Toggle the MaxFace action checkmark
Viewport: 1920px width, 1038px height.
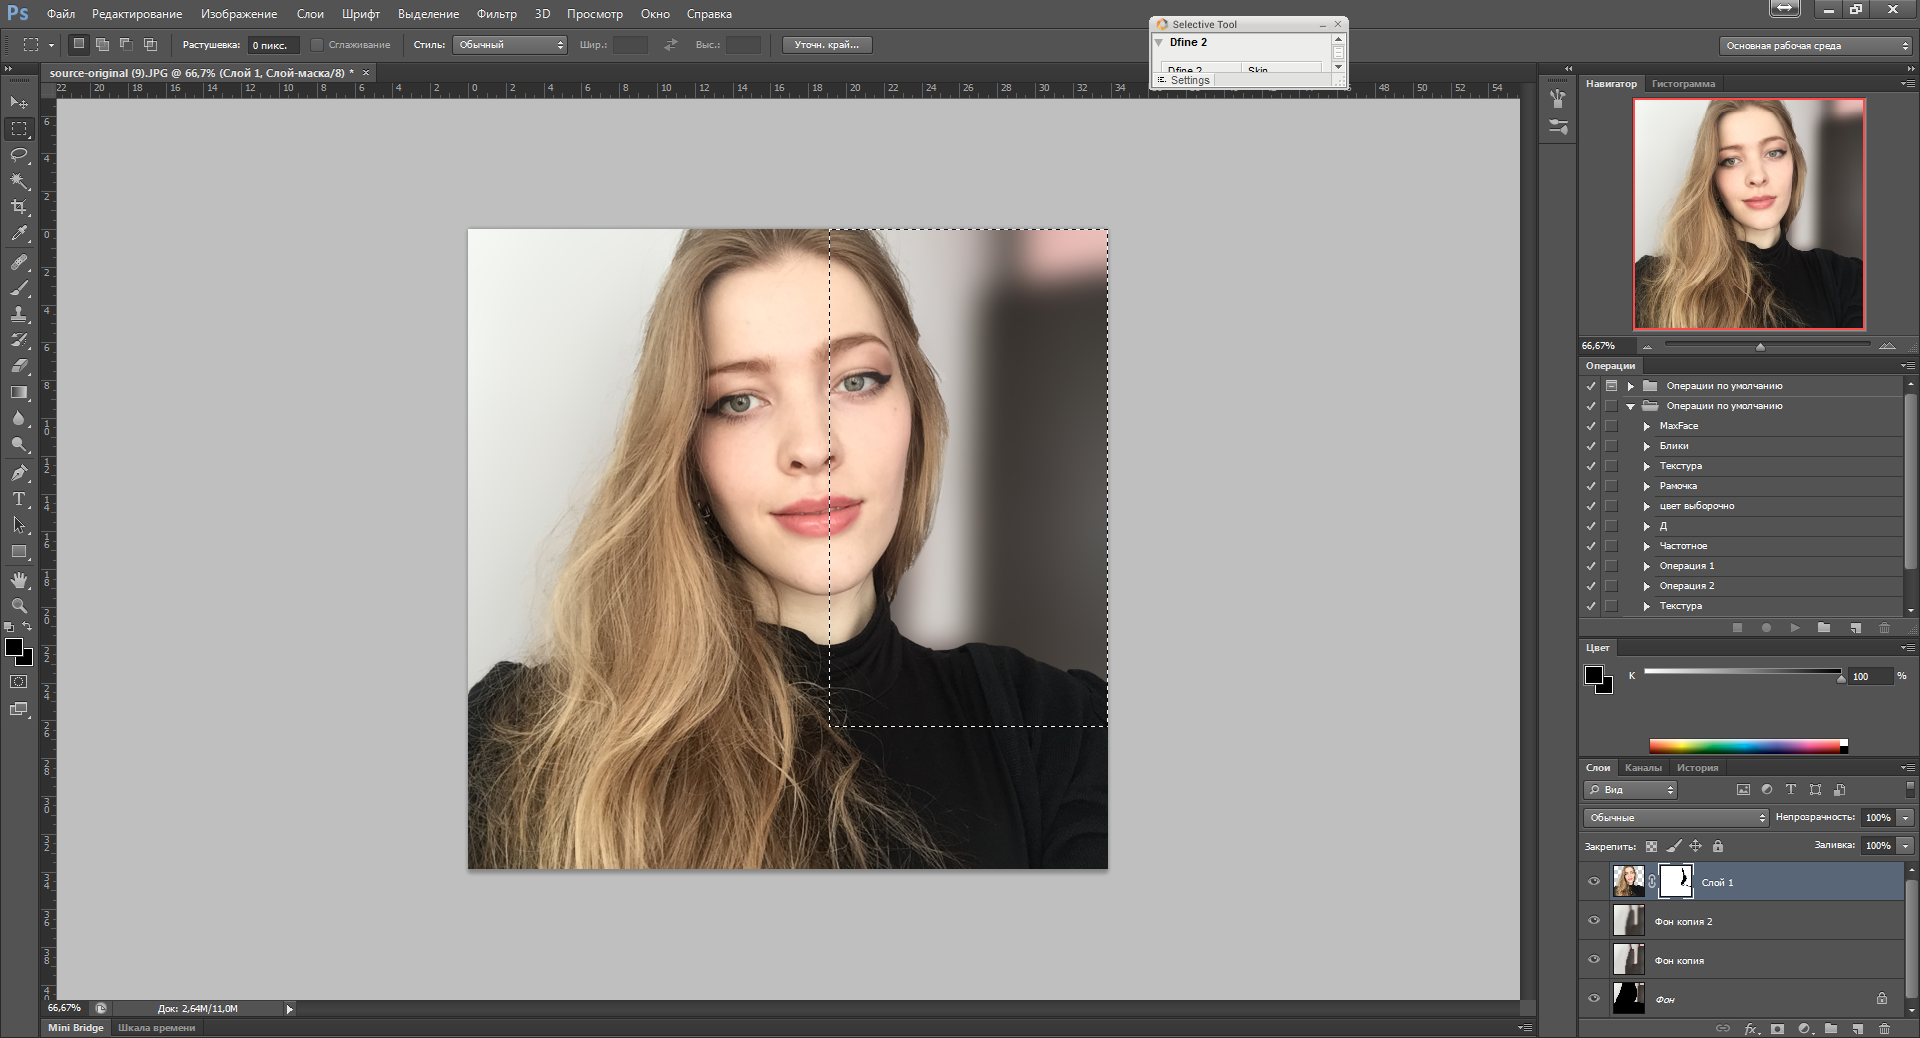pos(1591,426)
